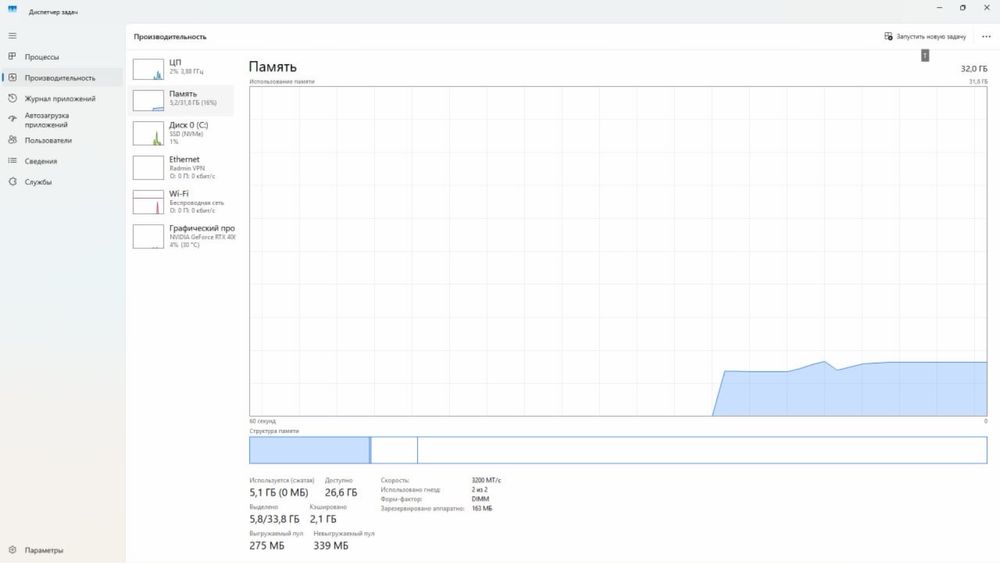
Task: Minimize the Диспетчер задач window
Action: point(939,8)
